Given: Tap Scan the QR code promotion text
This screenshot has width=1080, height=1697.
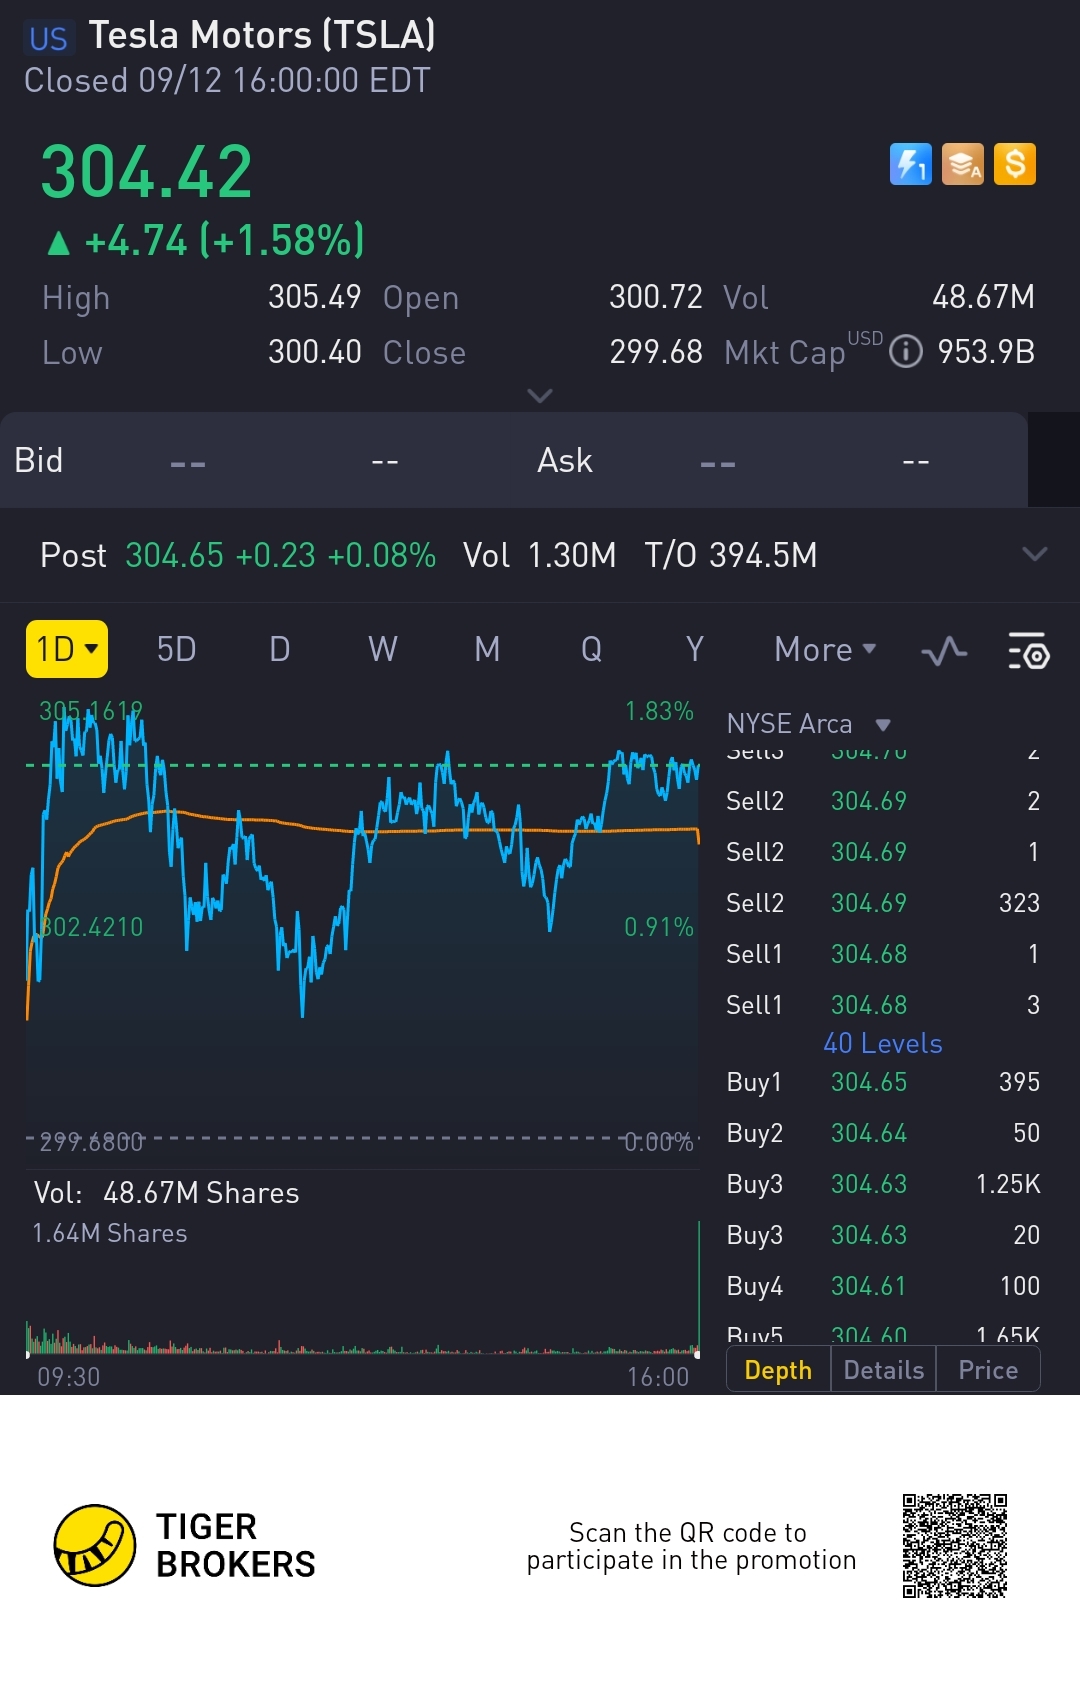Looking at the screenshot, I should click(x=691, y=1546).
